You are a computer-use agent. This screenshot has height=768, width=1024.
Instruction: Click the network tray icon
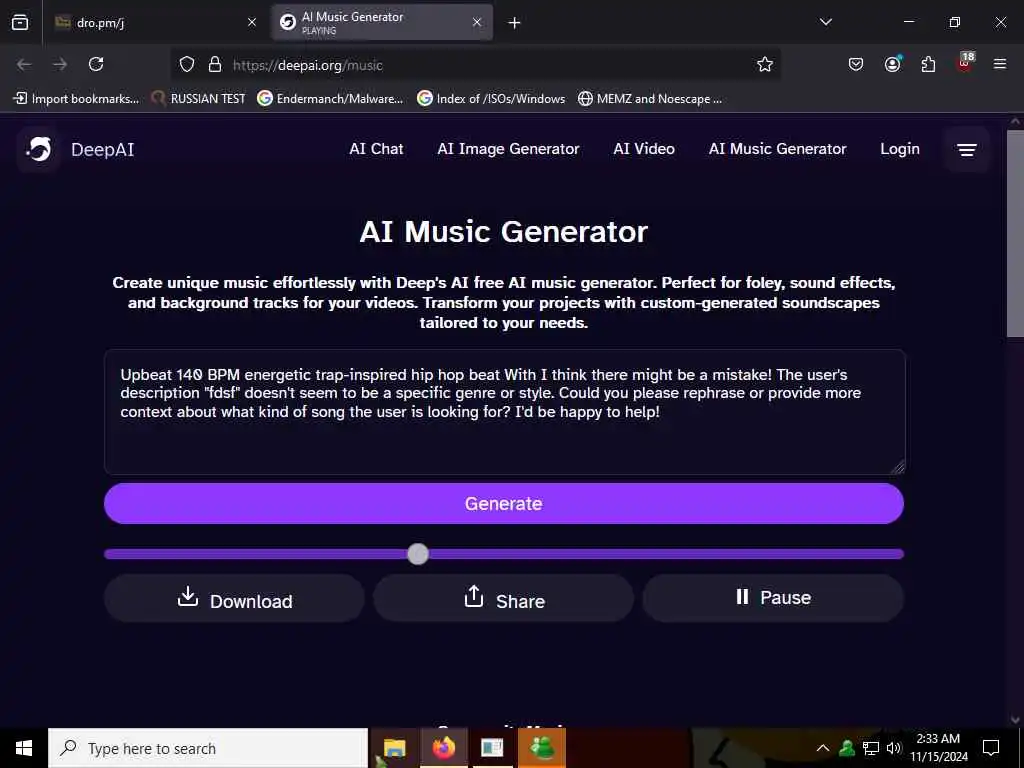click(871, 748)
